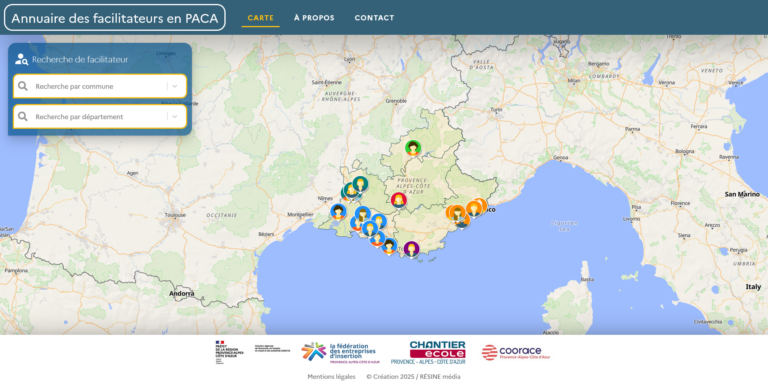Click the OCCITANIE region label
Image resolution: width=768 pixels, height=382 pixels.
[x=221, y=215]
